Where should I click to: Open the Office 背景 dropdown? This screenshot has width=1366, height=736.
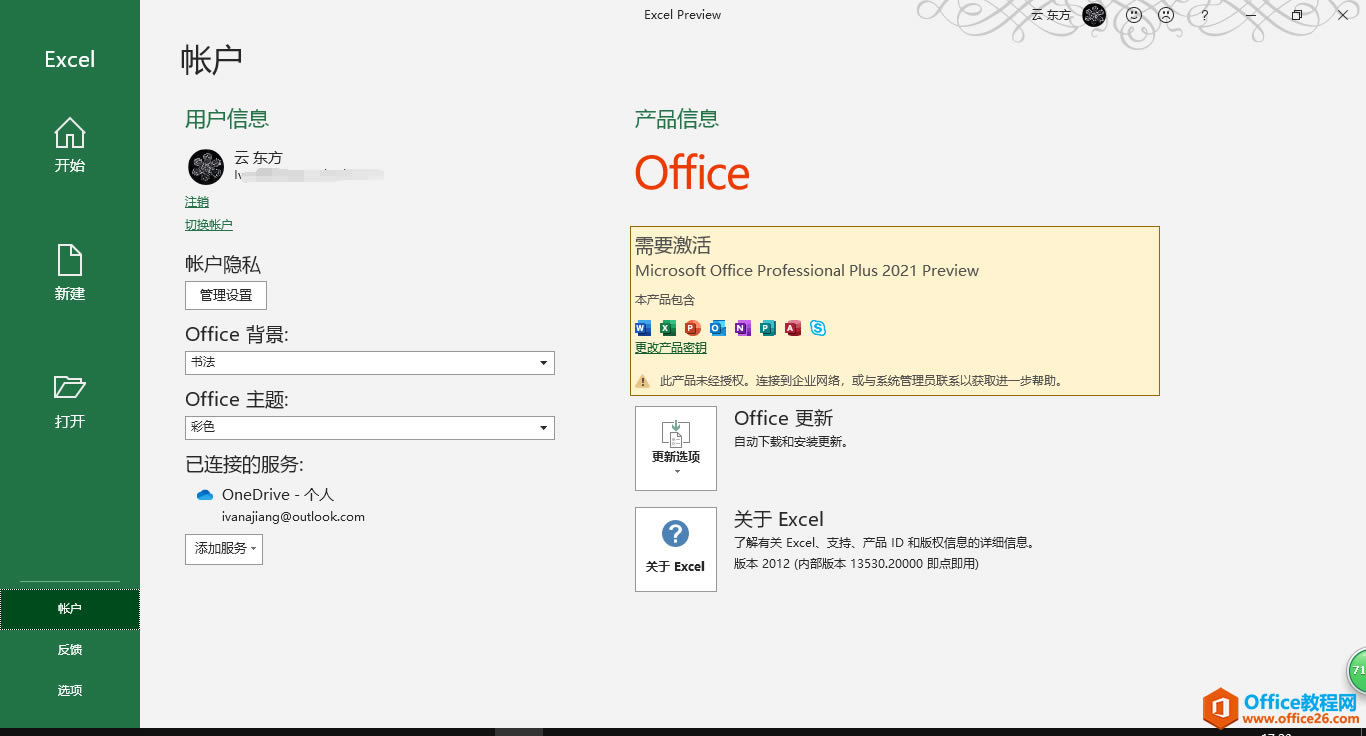[x=543, y=363]
